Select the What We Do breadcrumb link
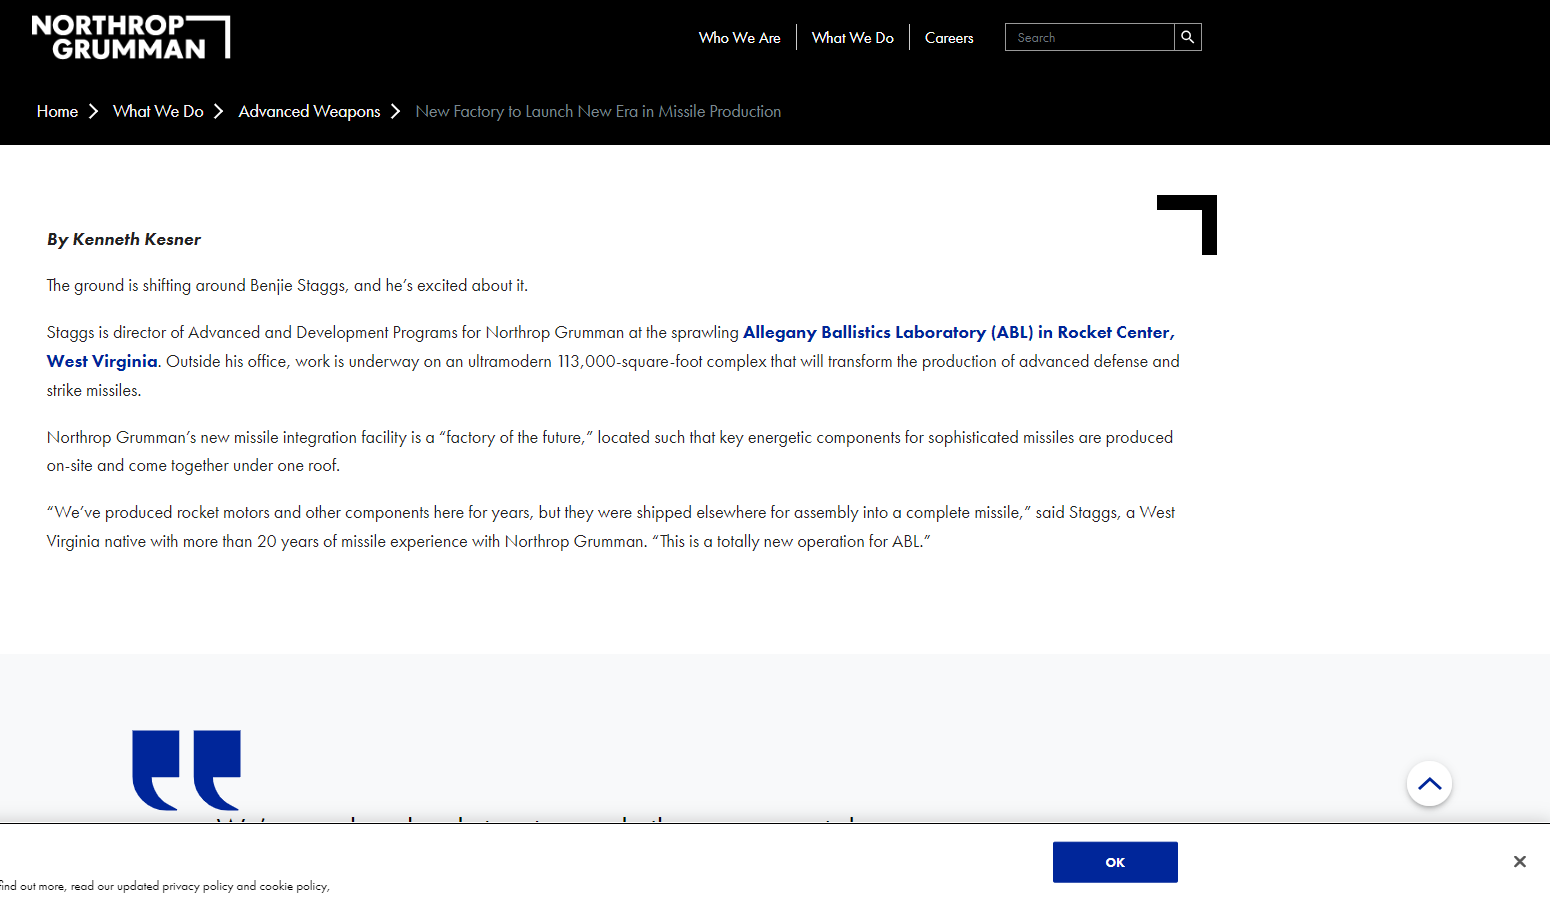The width and height of the screenshot is (1550, 902). [x=158, y=111]
